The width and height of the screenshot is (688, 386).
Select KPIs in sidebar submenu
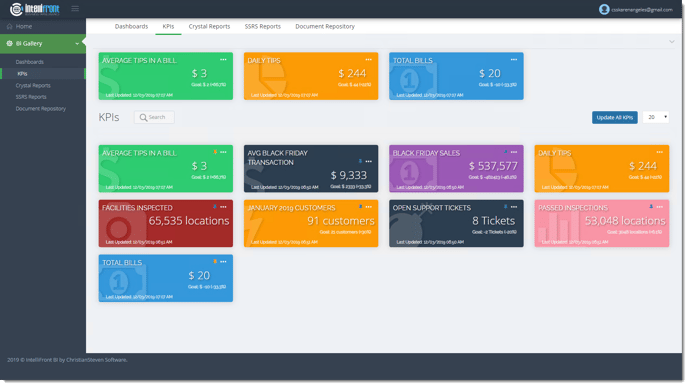(x=22, y=74)
